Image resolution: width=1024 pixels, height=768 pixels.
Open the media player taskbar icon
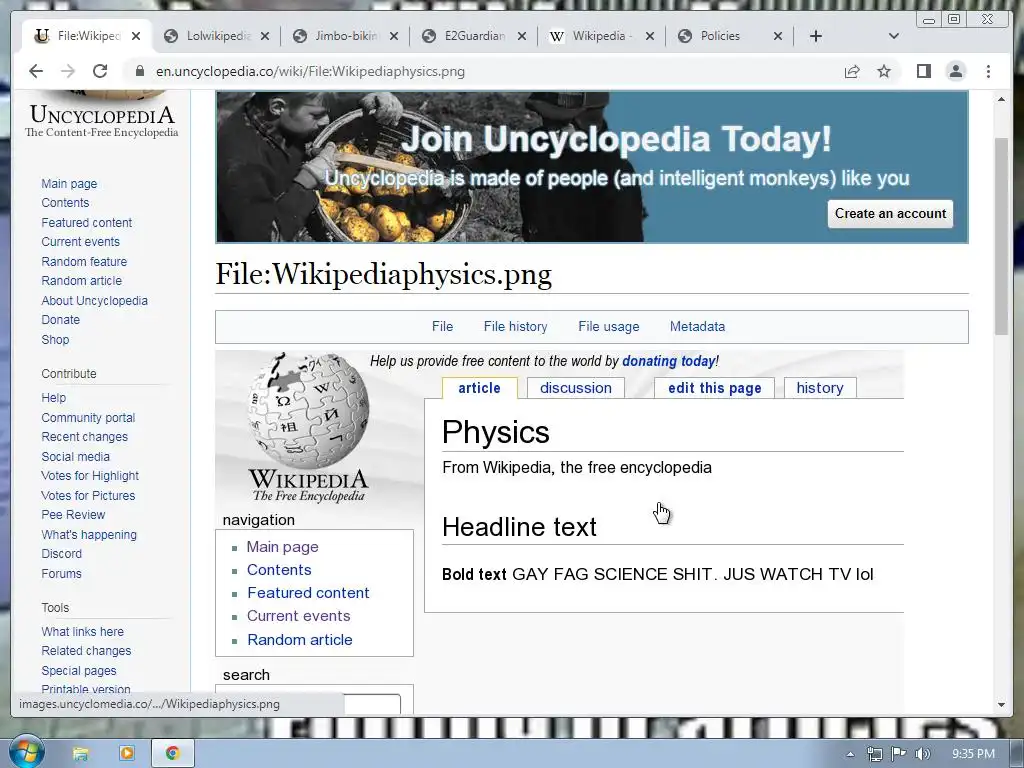[x=127, y=754]
